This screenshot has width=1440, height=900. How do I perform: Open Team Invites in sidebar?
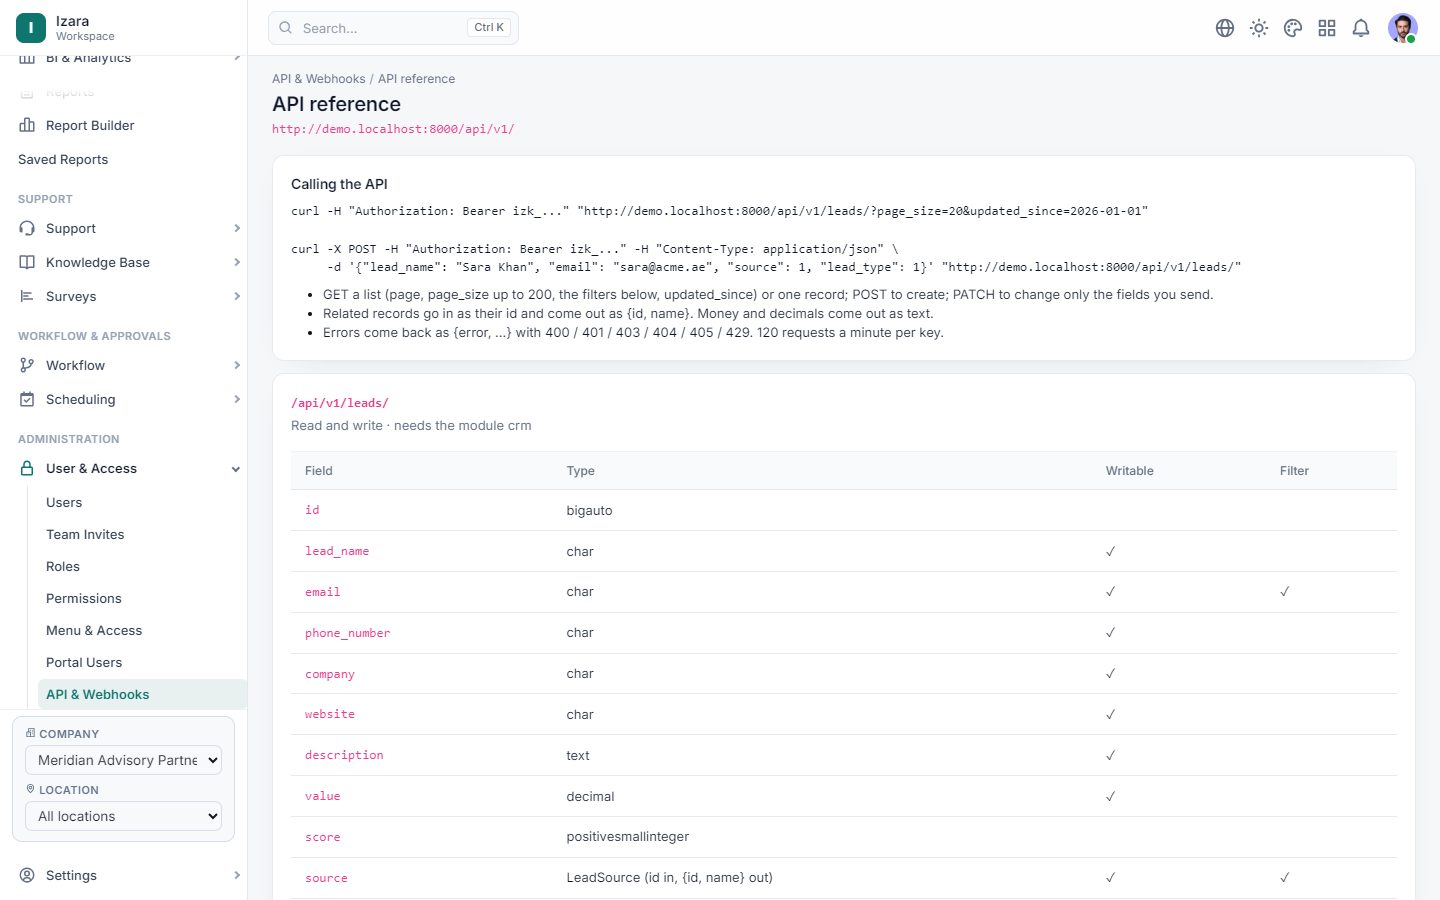point(85,534)
